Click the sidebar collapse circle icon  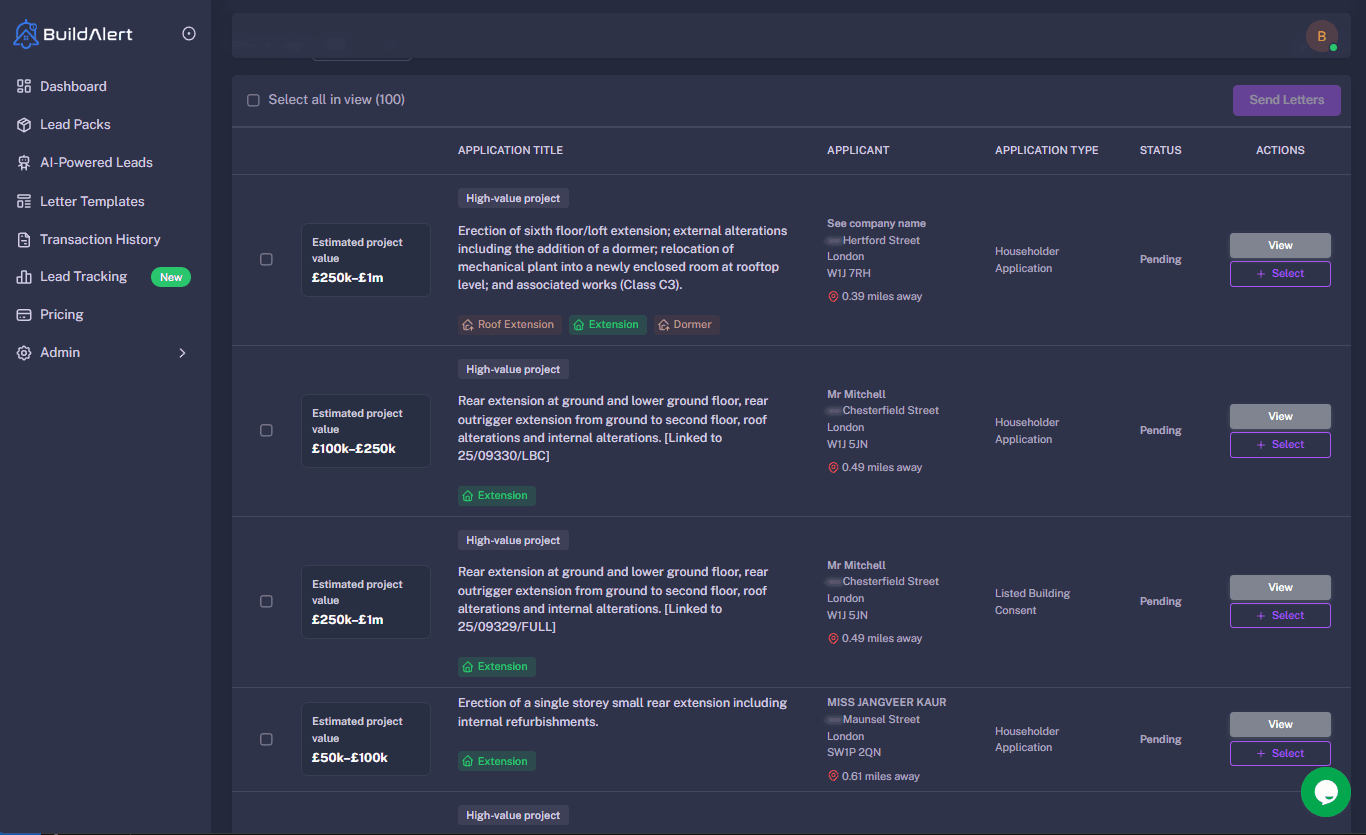tap(189, 34)
